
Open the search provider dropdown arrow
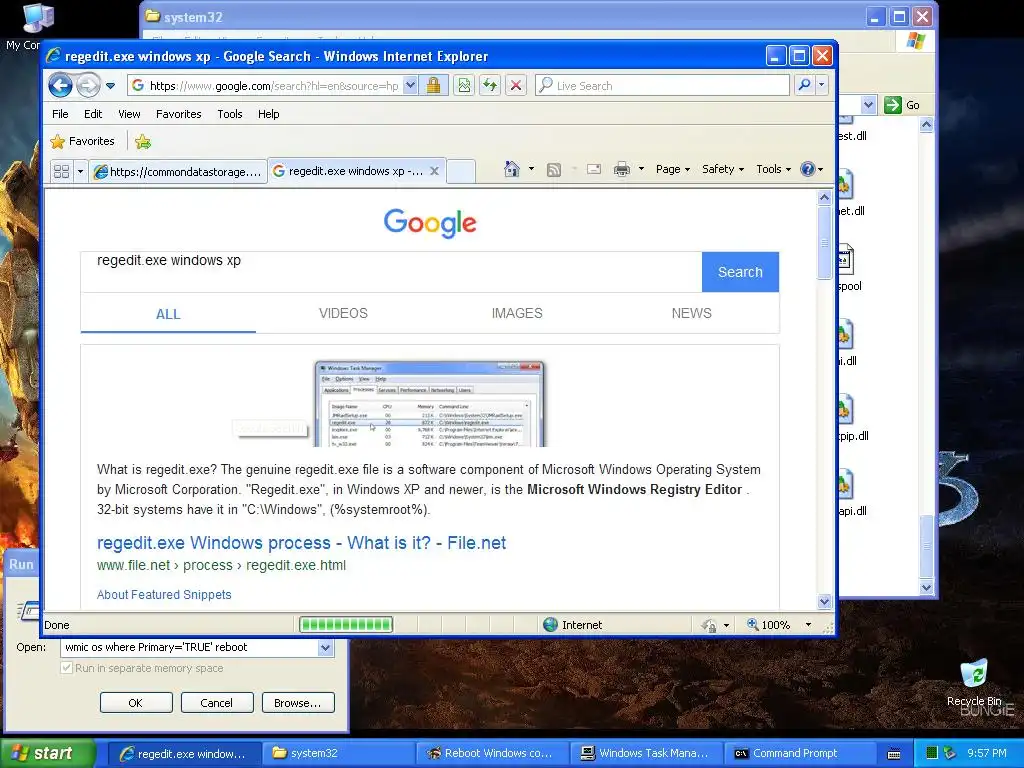coord(822,85)
